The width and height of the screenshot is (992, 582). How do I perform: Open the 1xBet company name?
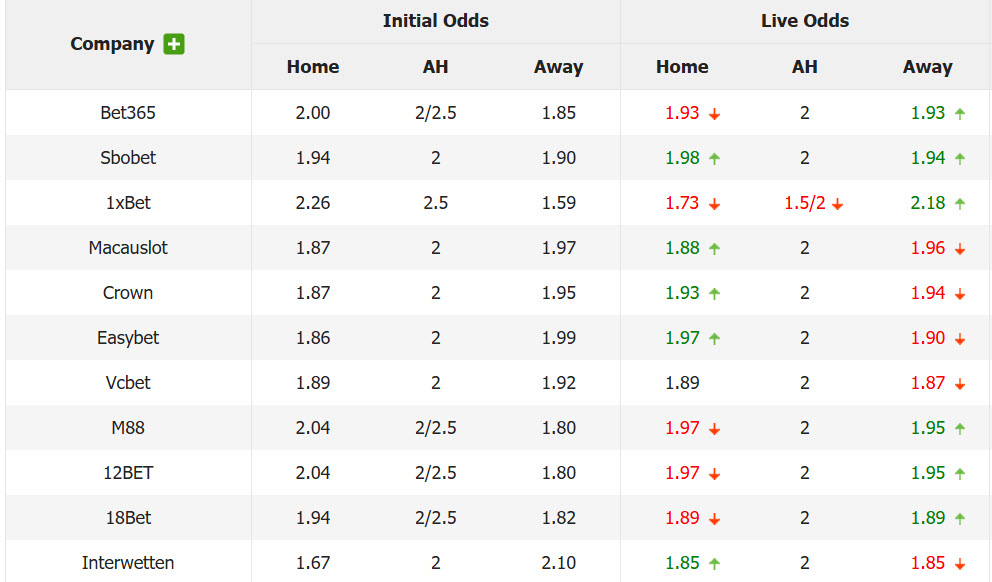128,202
